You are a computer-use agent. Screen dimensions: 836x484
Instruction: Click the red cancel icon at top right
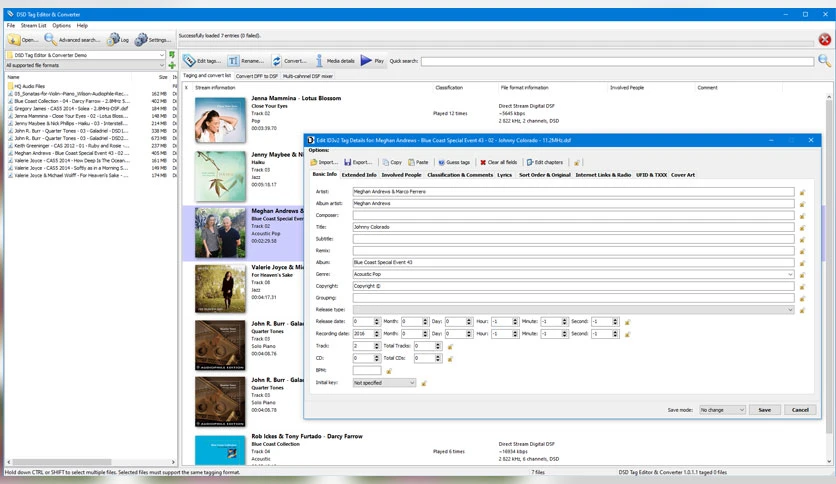[824, 39]
